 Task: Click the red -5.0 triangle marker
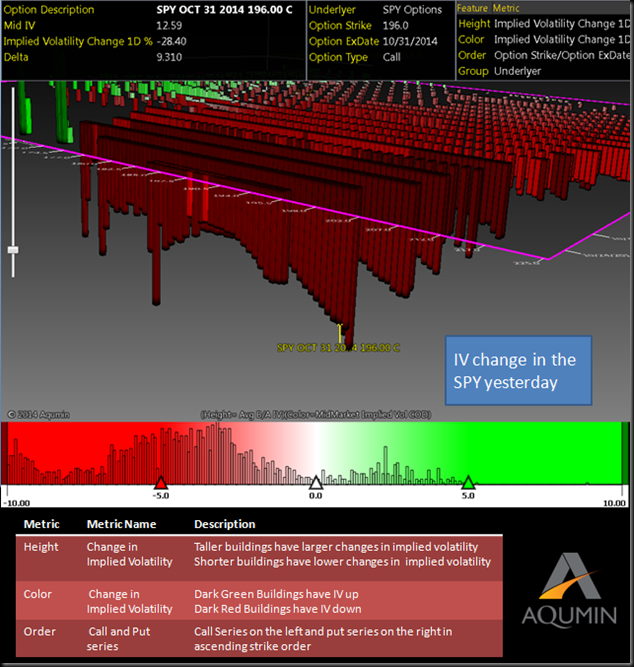click(x=161, y=482)
